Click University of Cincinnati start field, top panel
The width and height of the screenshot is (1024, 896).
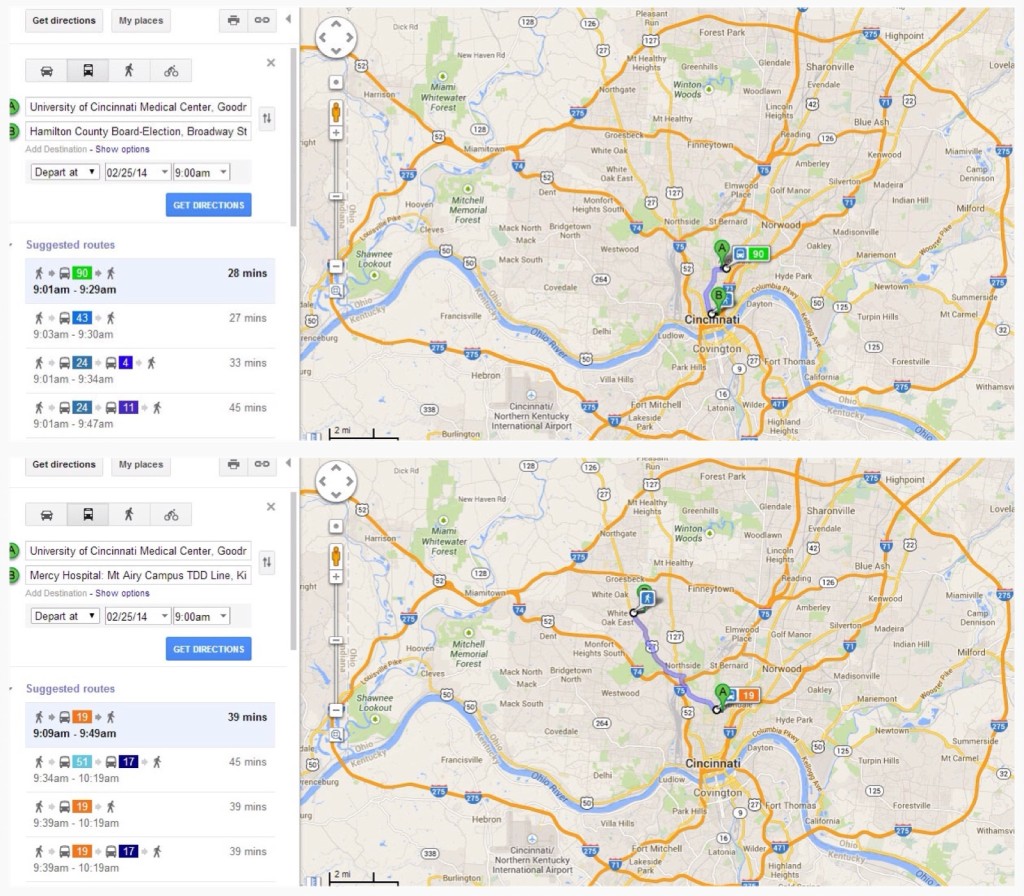click(x=138, y=107)
